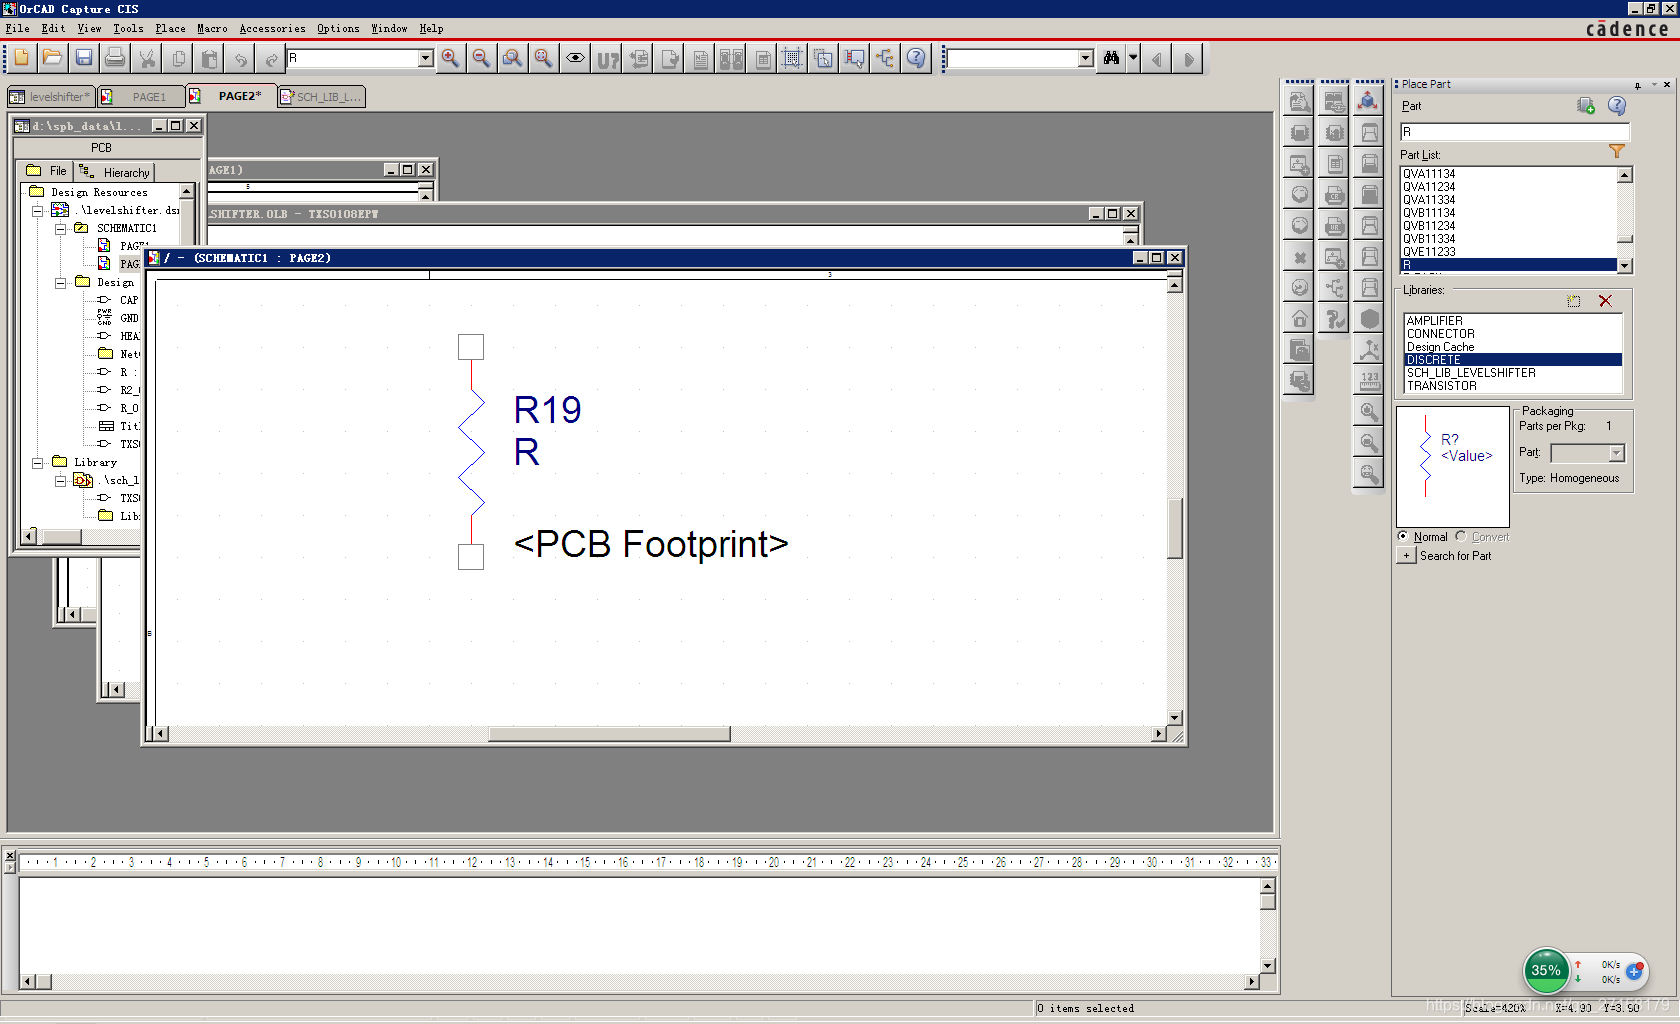
Task: Click the Part name input field
Action: [1514, 132]
